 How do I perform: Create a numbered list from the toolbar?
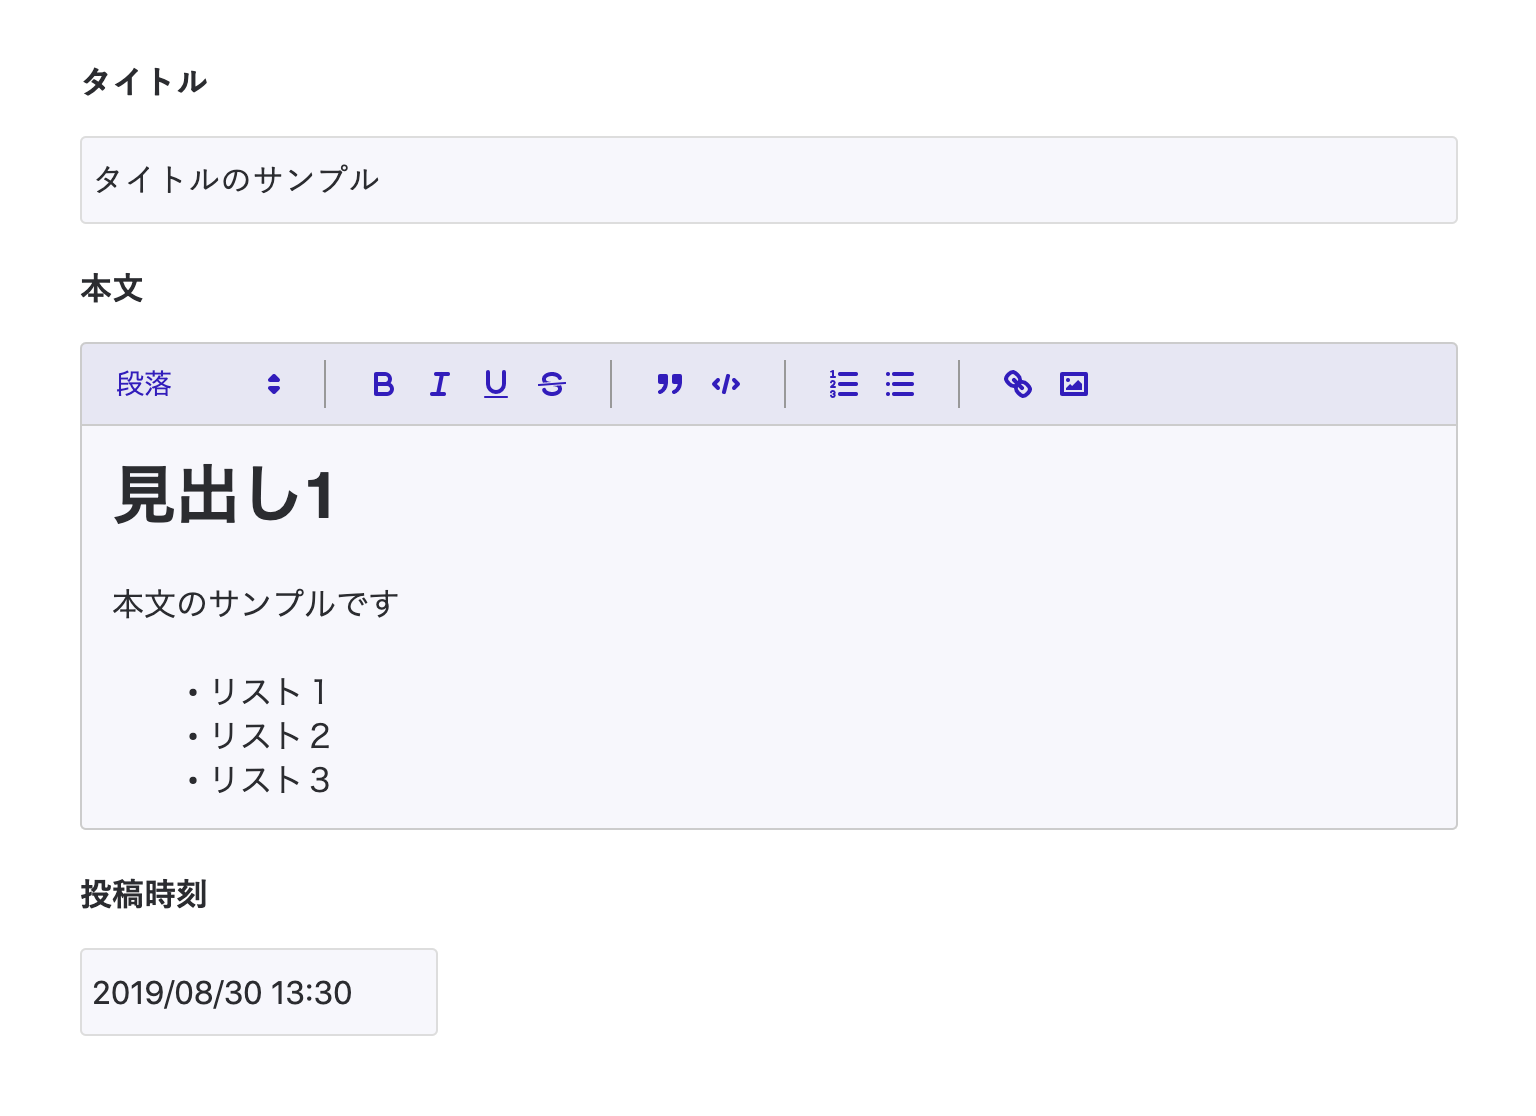tap(843, 384)
